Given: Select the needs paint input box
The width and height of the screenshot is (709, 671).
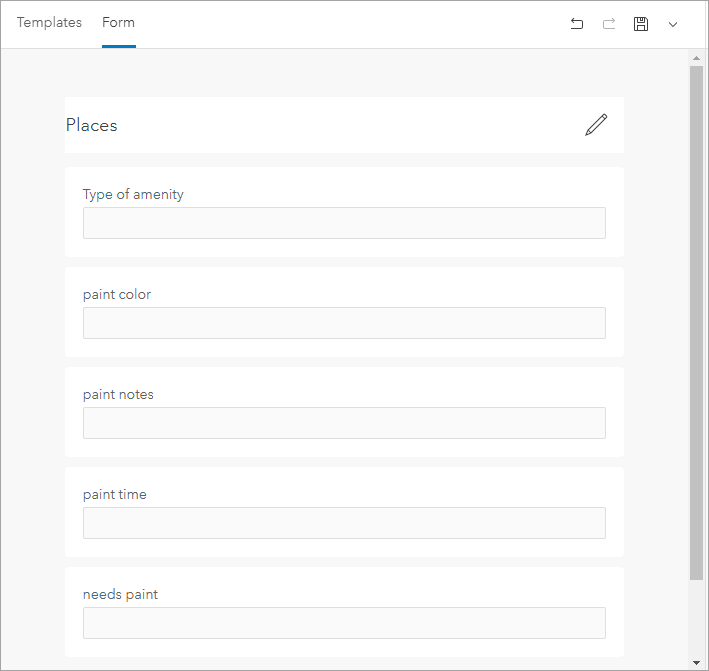Looking at the screenshot, I should coord(344,623).
